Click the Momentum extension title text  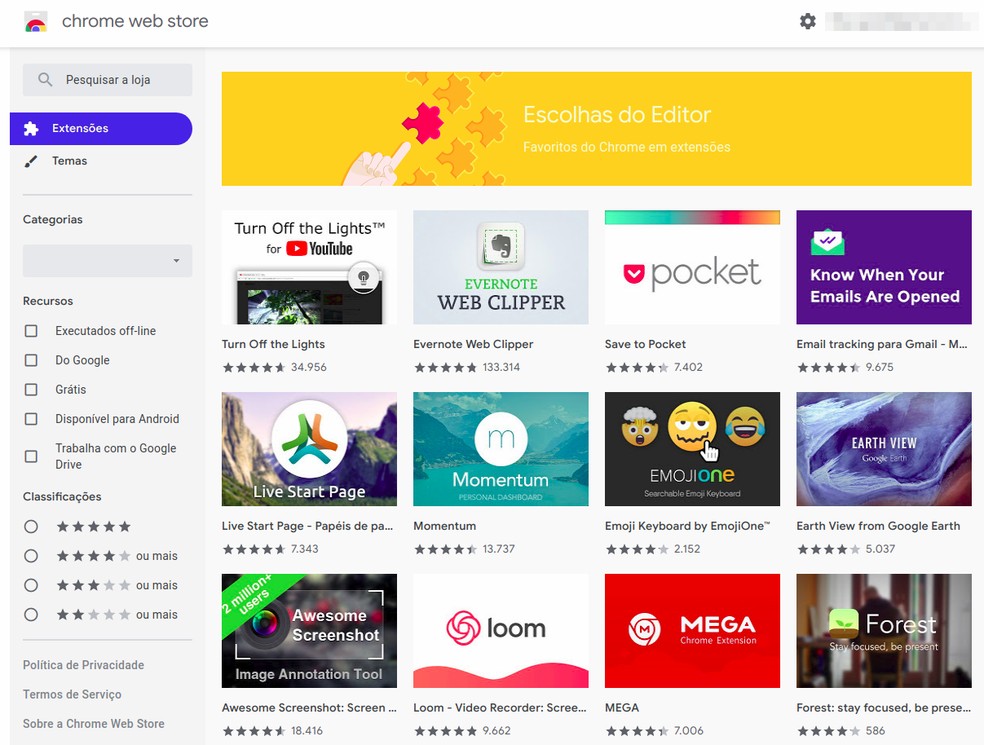pos(444,526)
